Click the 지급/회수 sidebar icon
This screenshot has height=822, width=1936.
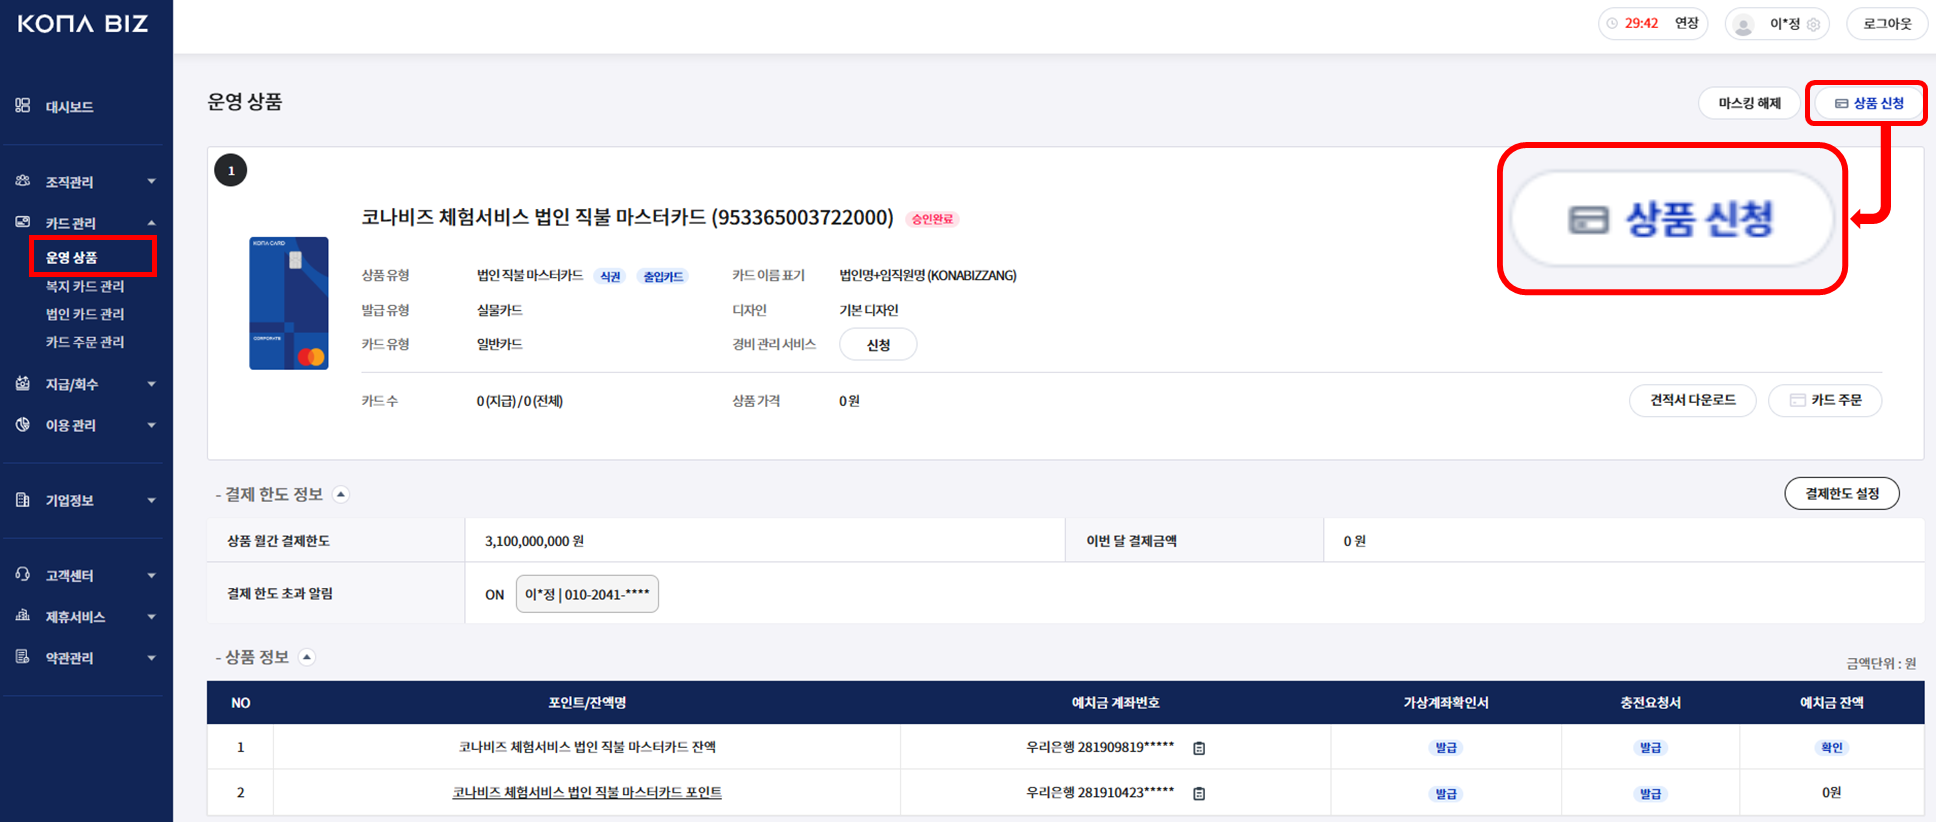[22, 383]
